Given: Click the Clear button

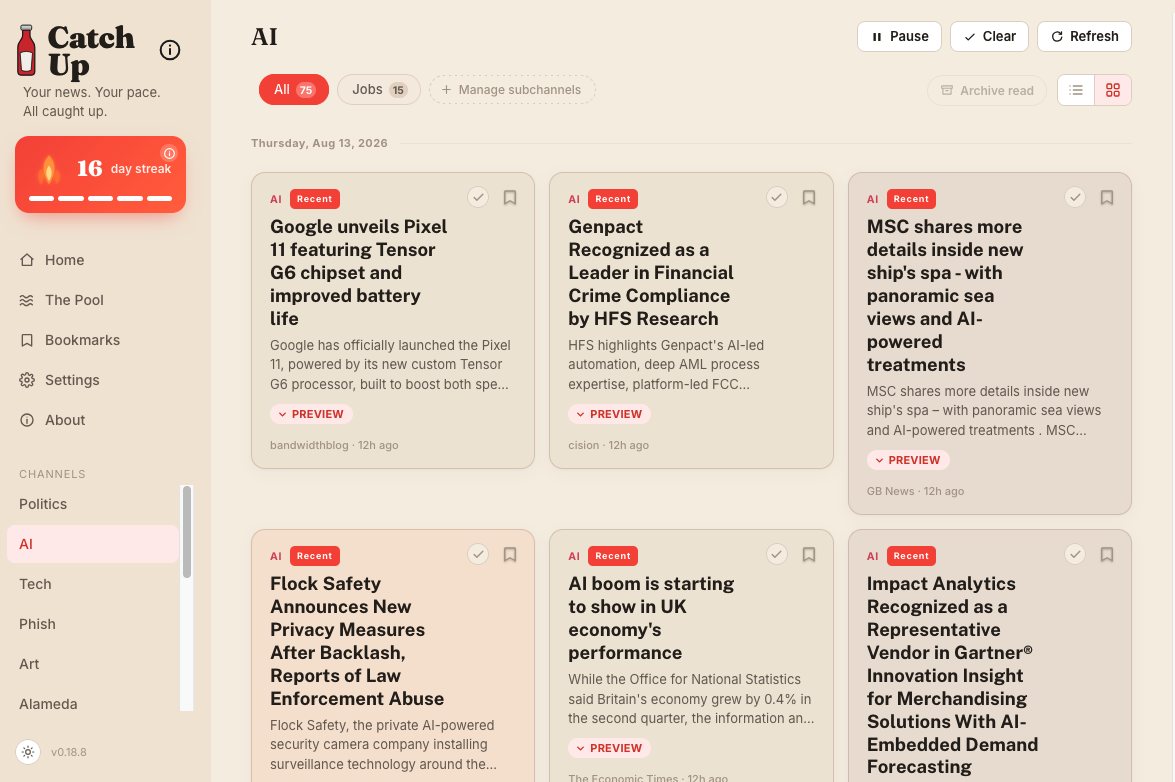Looking at the screenshot, I should (x=989, y=37).
